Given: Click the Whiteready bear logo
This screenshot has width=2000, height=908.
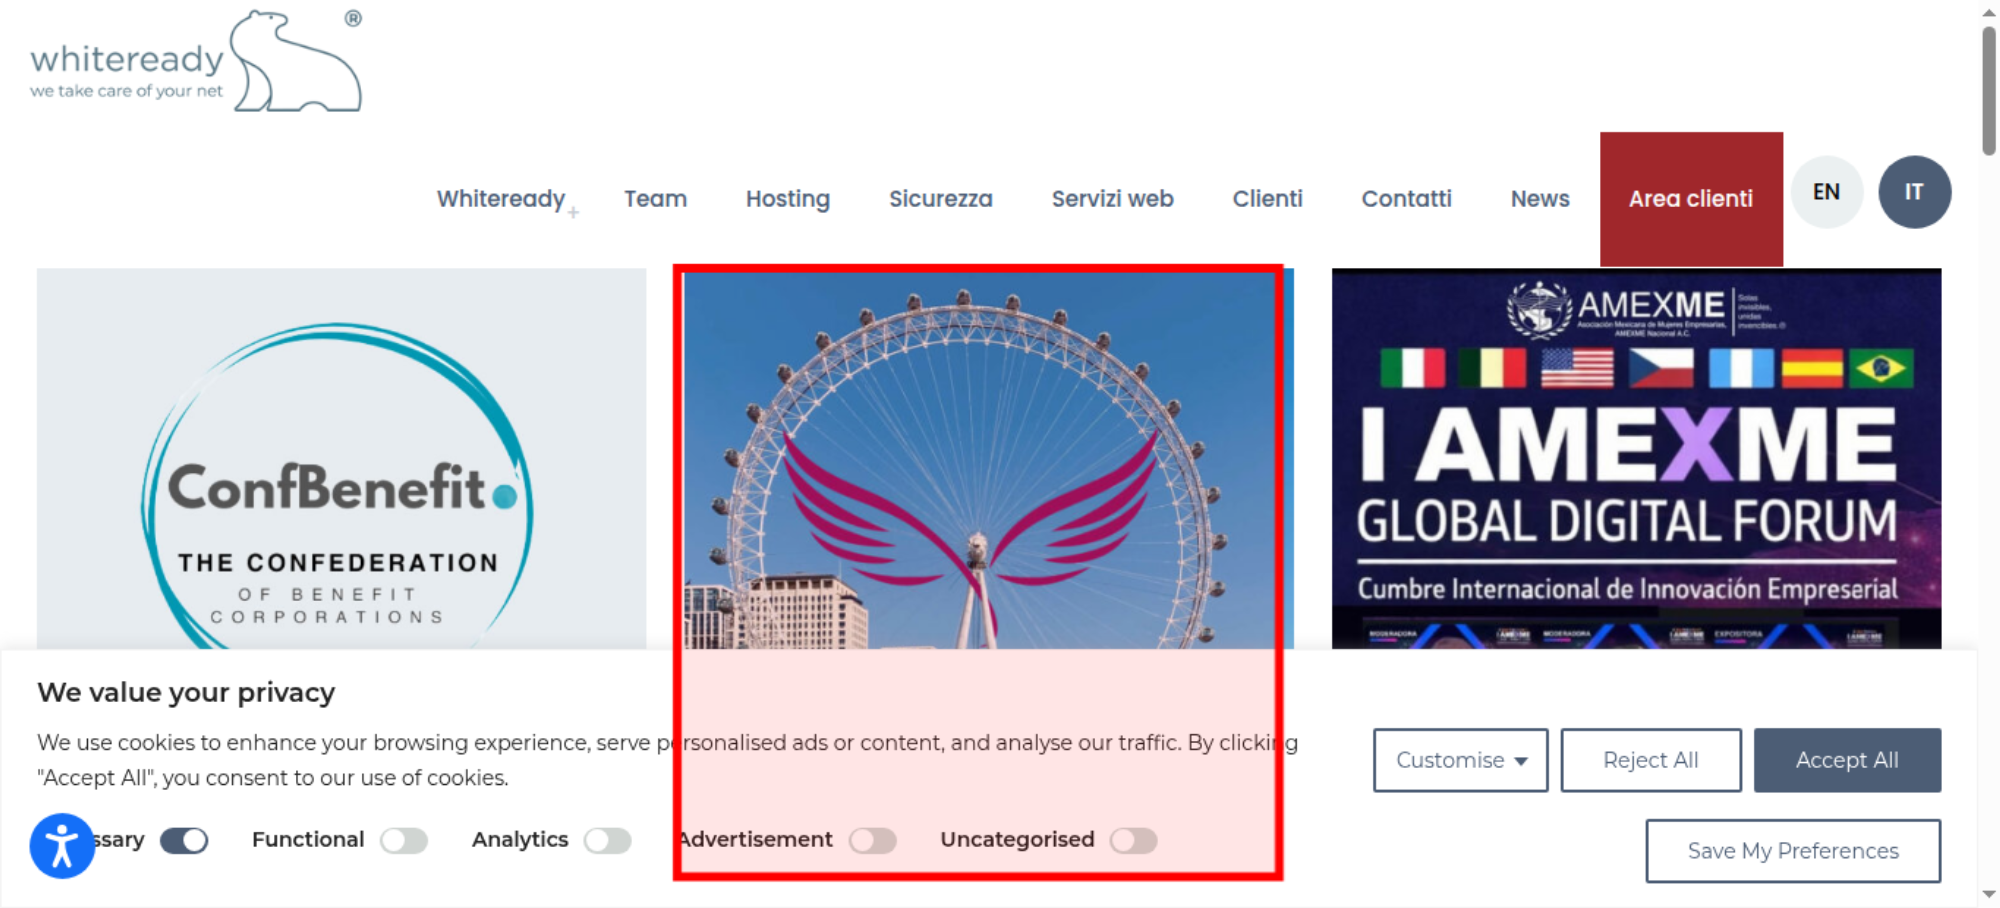Looking at the screenshot, I should [x=196, y=62].
